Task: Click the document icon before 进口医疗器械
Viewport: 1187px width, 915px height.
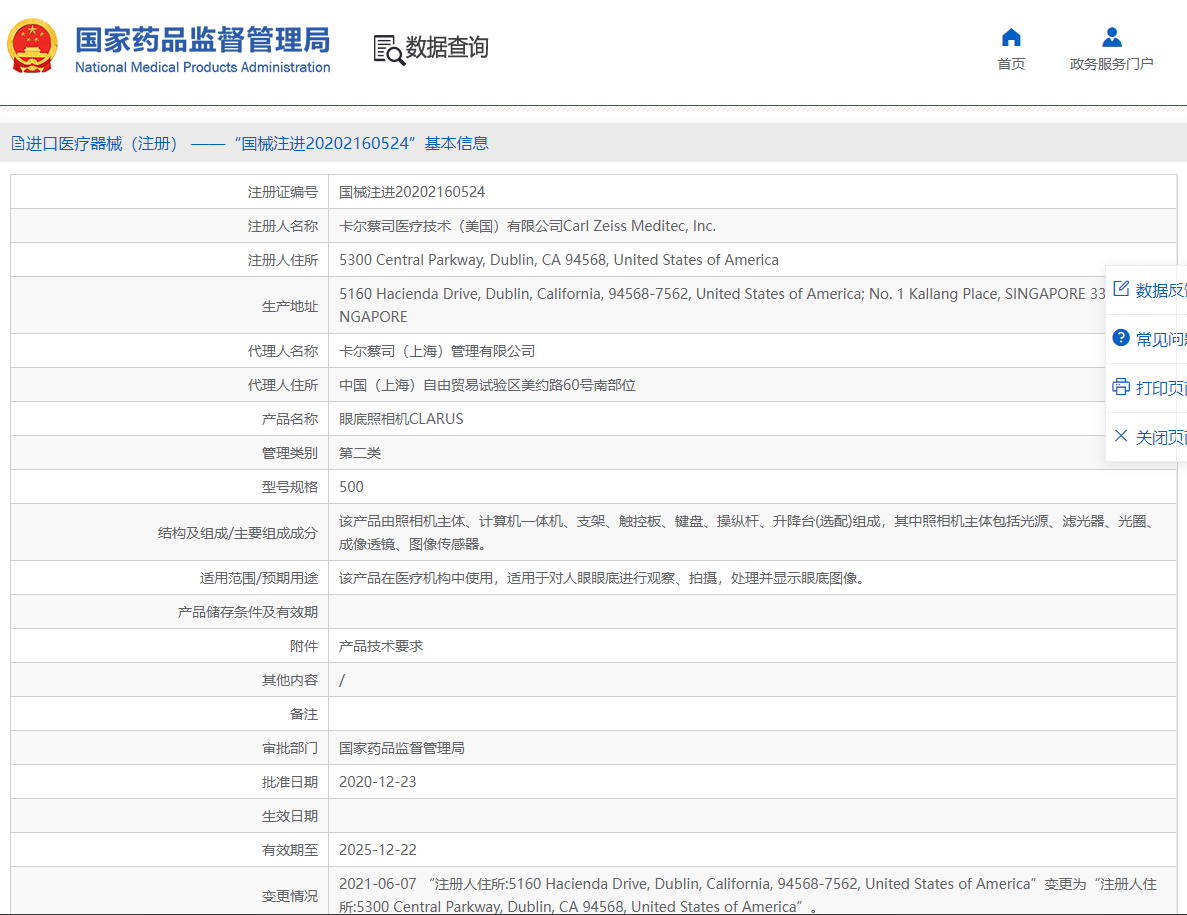Action: click(17, 143)
